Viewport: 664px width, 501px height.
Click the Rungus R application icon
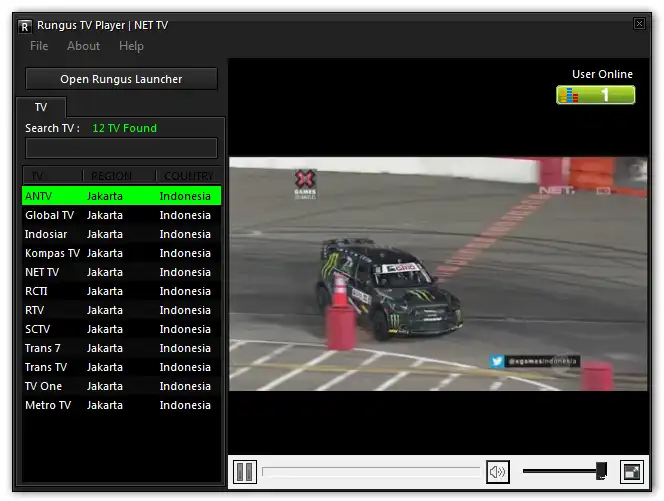click(25, 26)
